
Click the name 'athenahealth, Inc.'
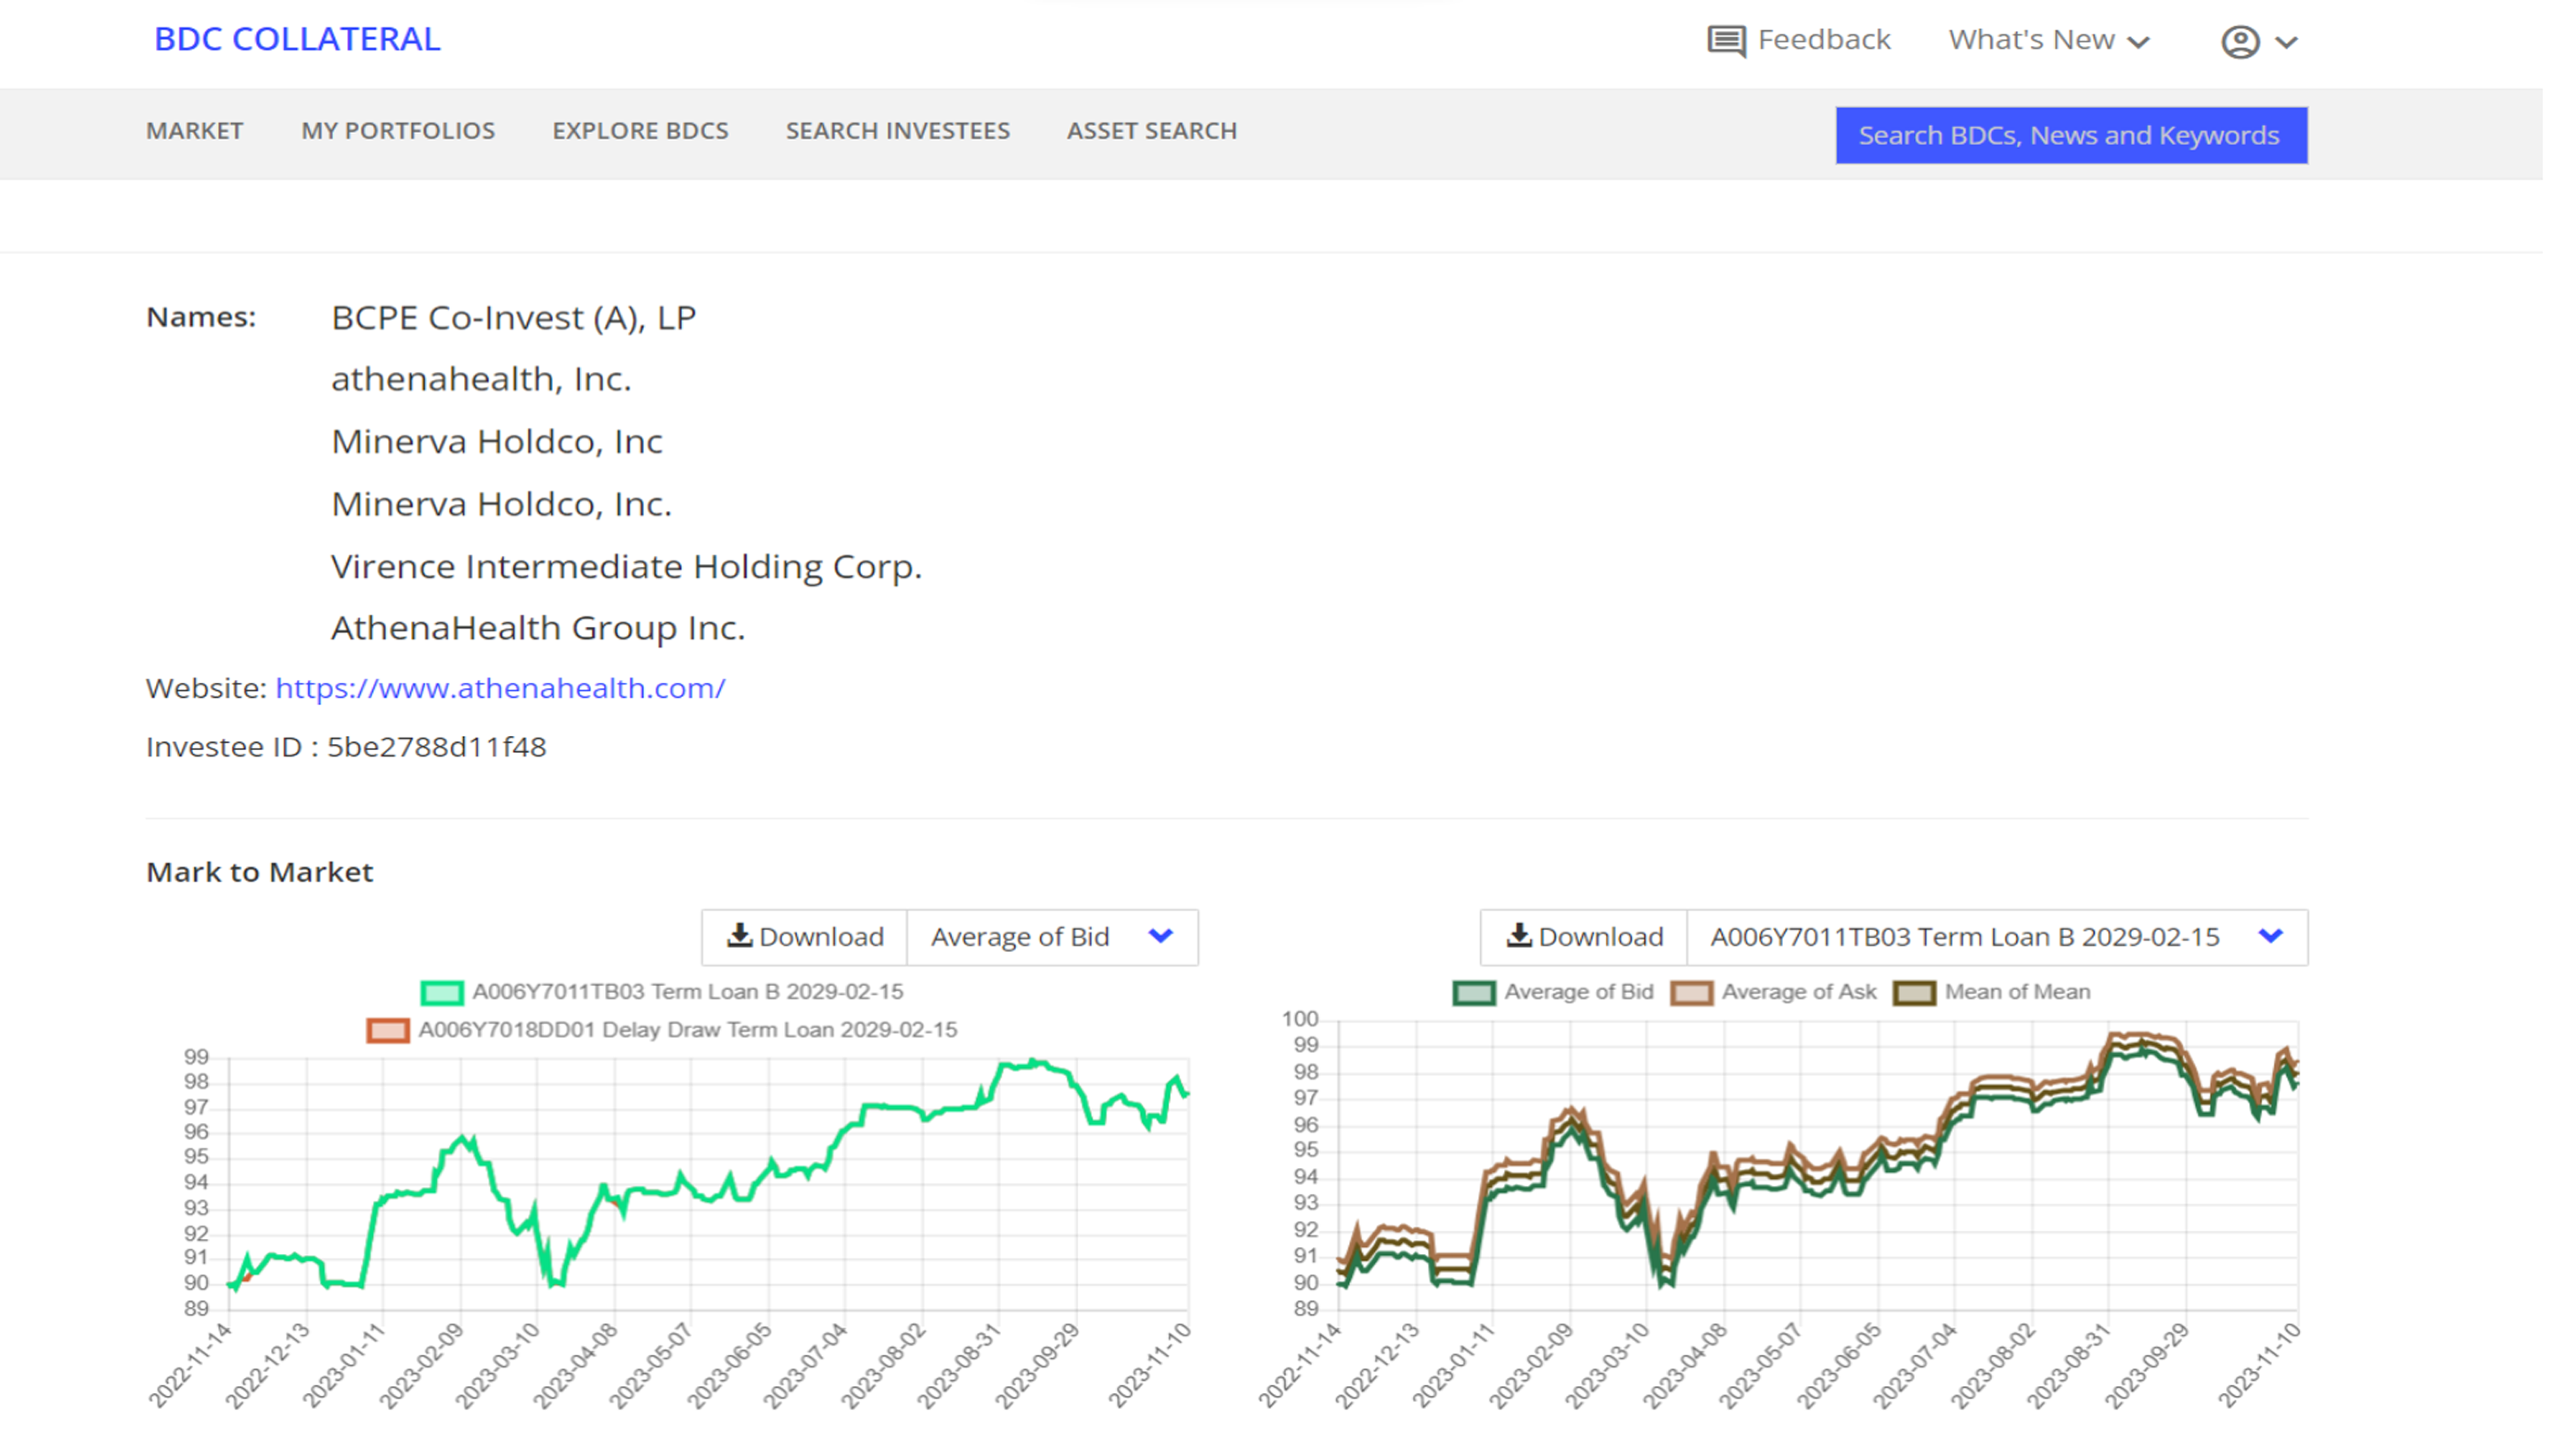pyautogui.click(x=481, y=379)
